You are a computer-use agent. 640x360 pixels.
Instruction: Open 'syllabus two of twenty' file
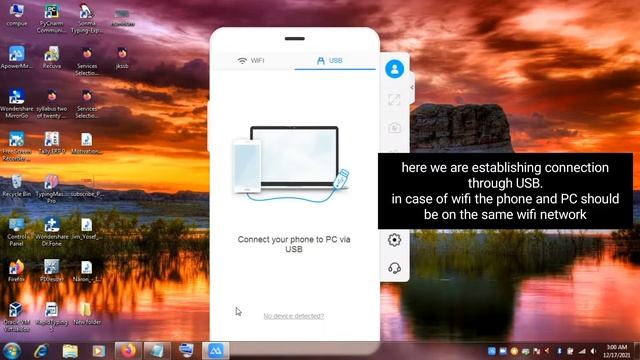point(51,104)
